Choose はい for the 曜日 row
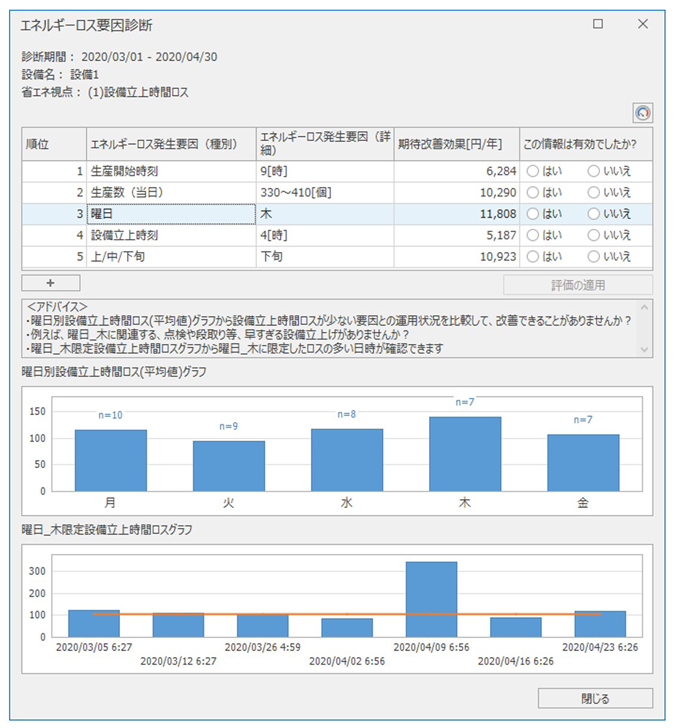Viewport: 673px width, 728px height. [x=533, y=213]
